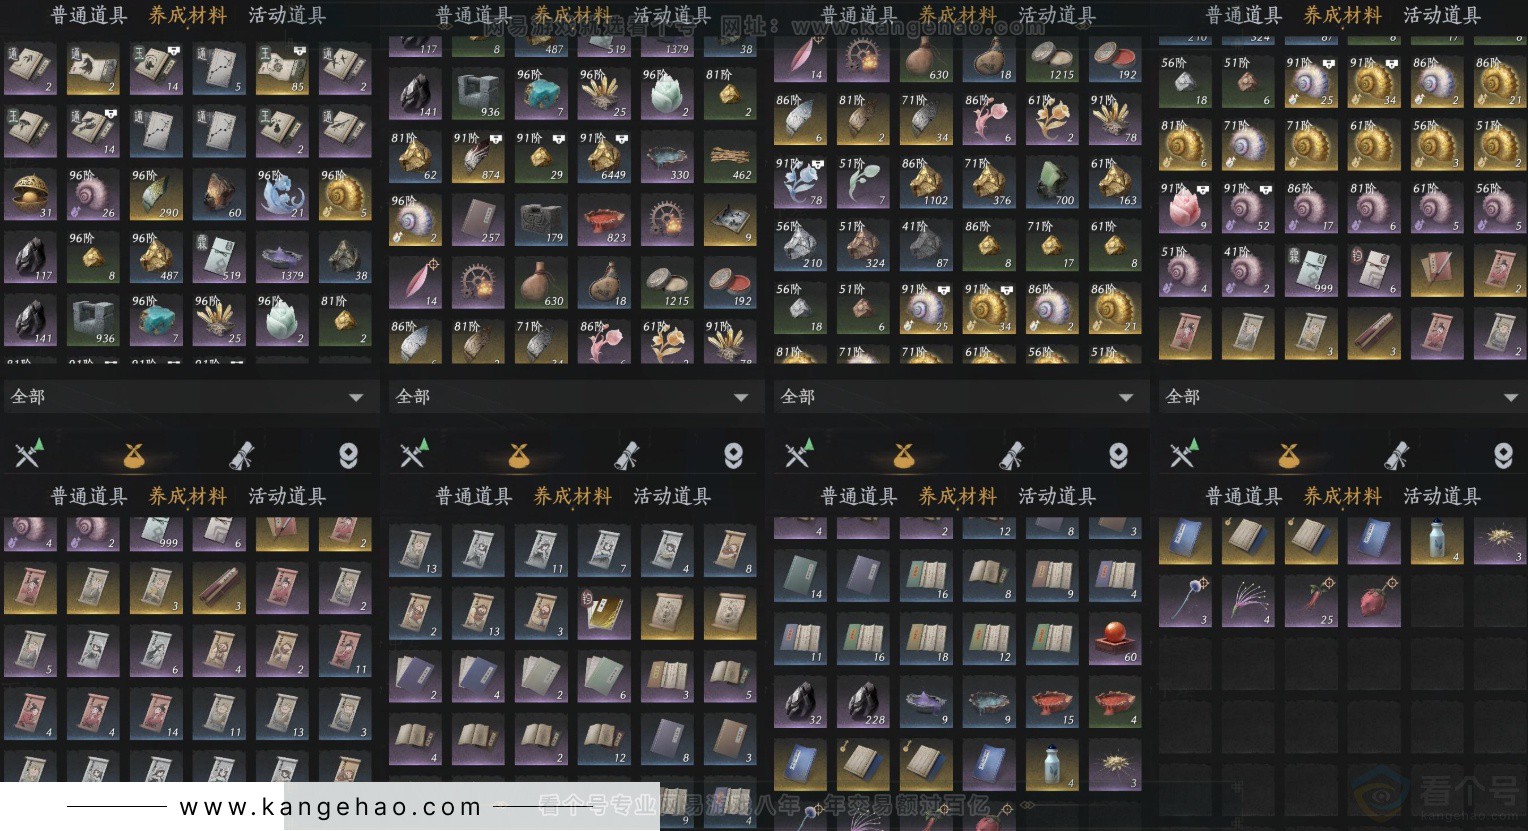Switch to 普通道具 tab in top-left panel
The image size is (1528, 831).
pos(89,15)
